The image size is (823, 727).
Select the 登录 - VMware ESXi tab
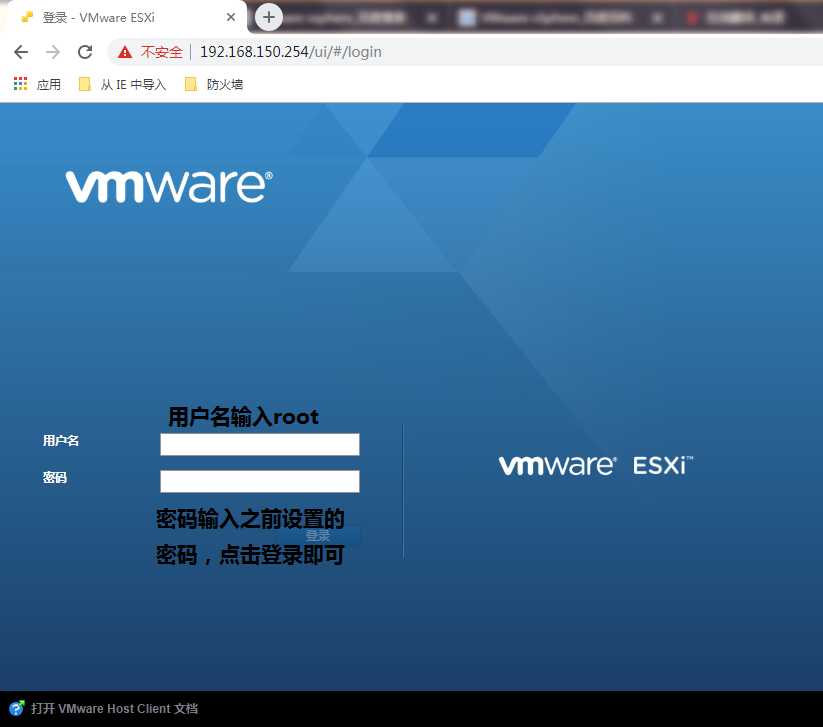click(123, 17)
